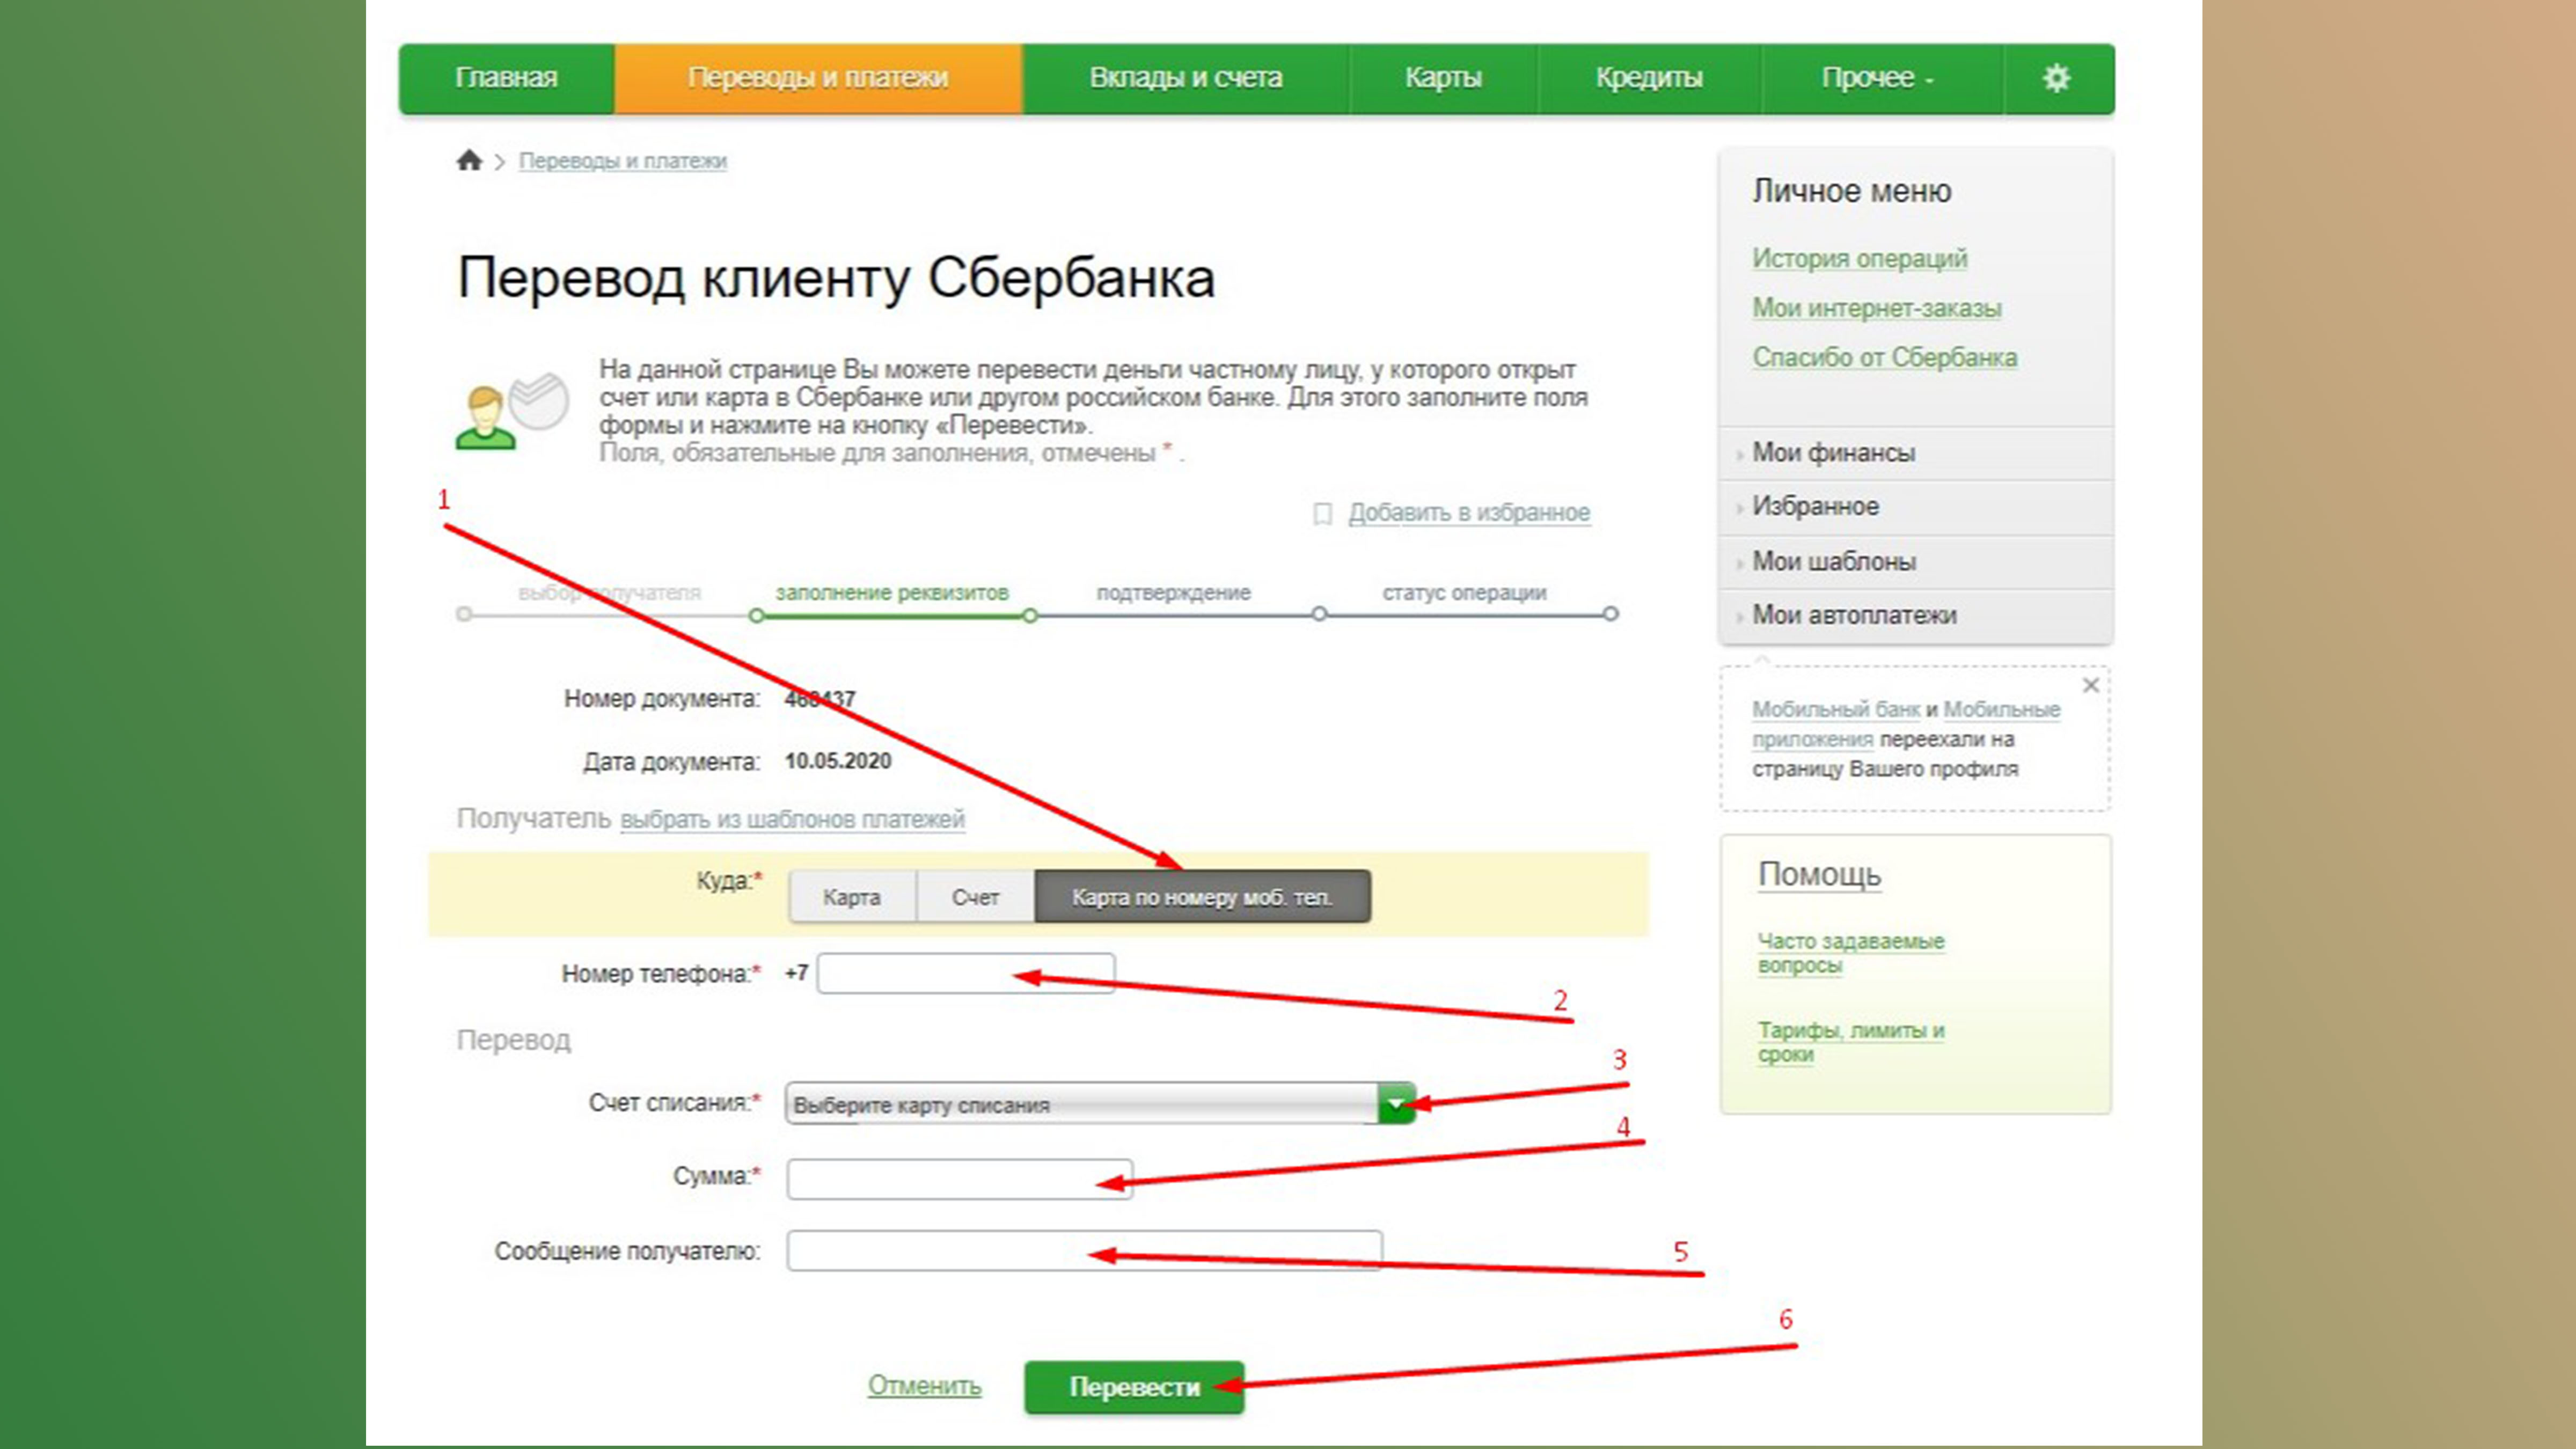Click выбрать из шаблонов платежей link
The image size is (2576, 1449).
coord(792,819)
